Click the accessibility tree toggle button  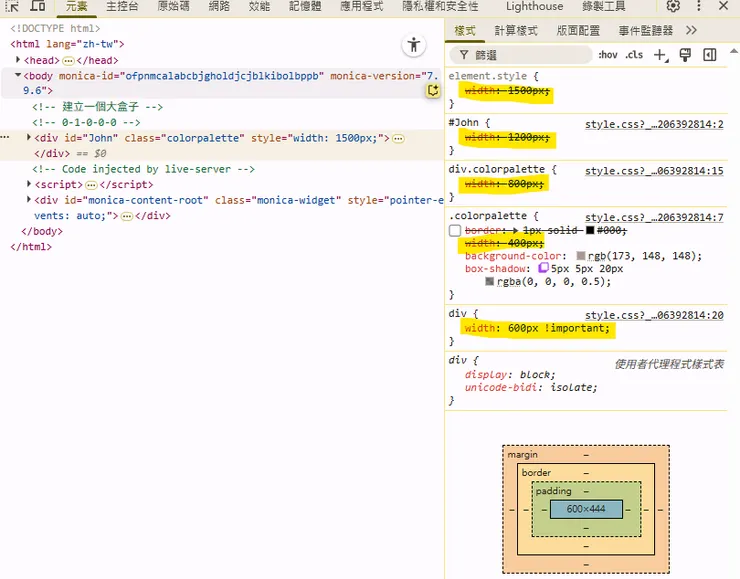coord(414,45)
